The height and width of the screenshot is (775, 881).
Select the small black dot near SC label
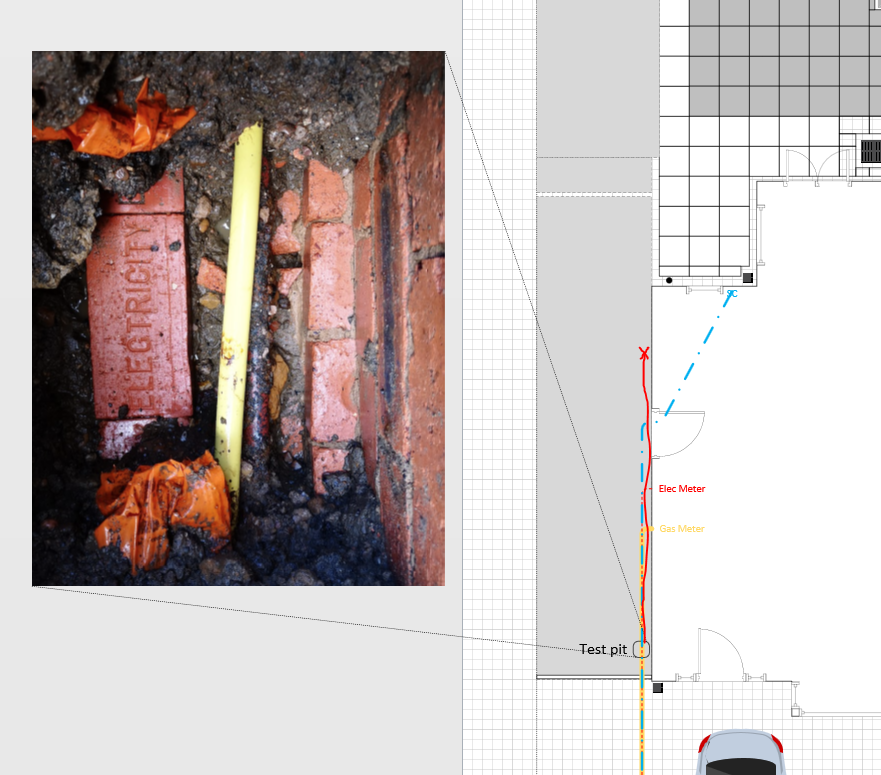click(669, 280)
